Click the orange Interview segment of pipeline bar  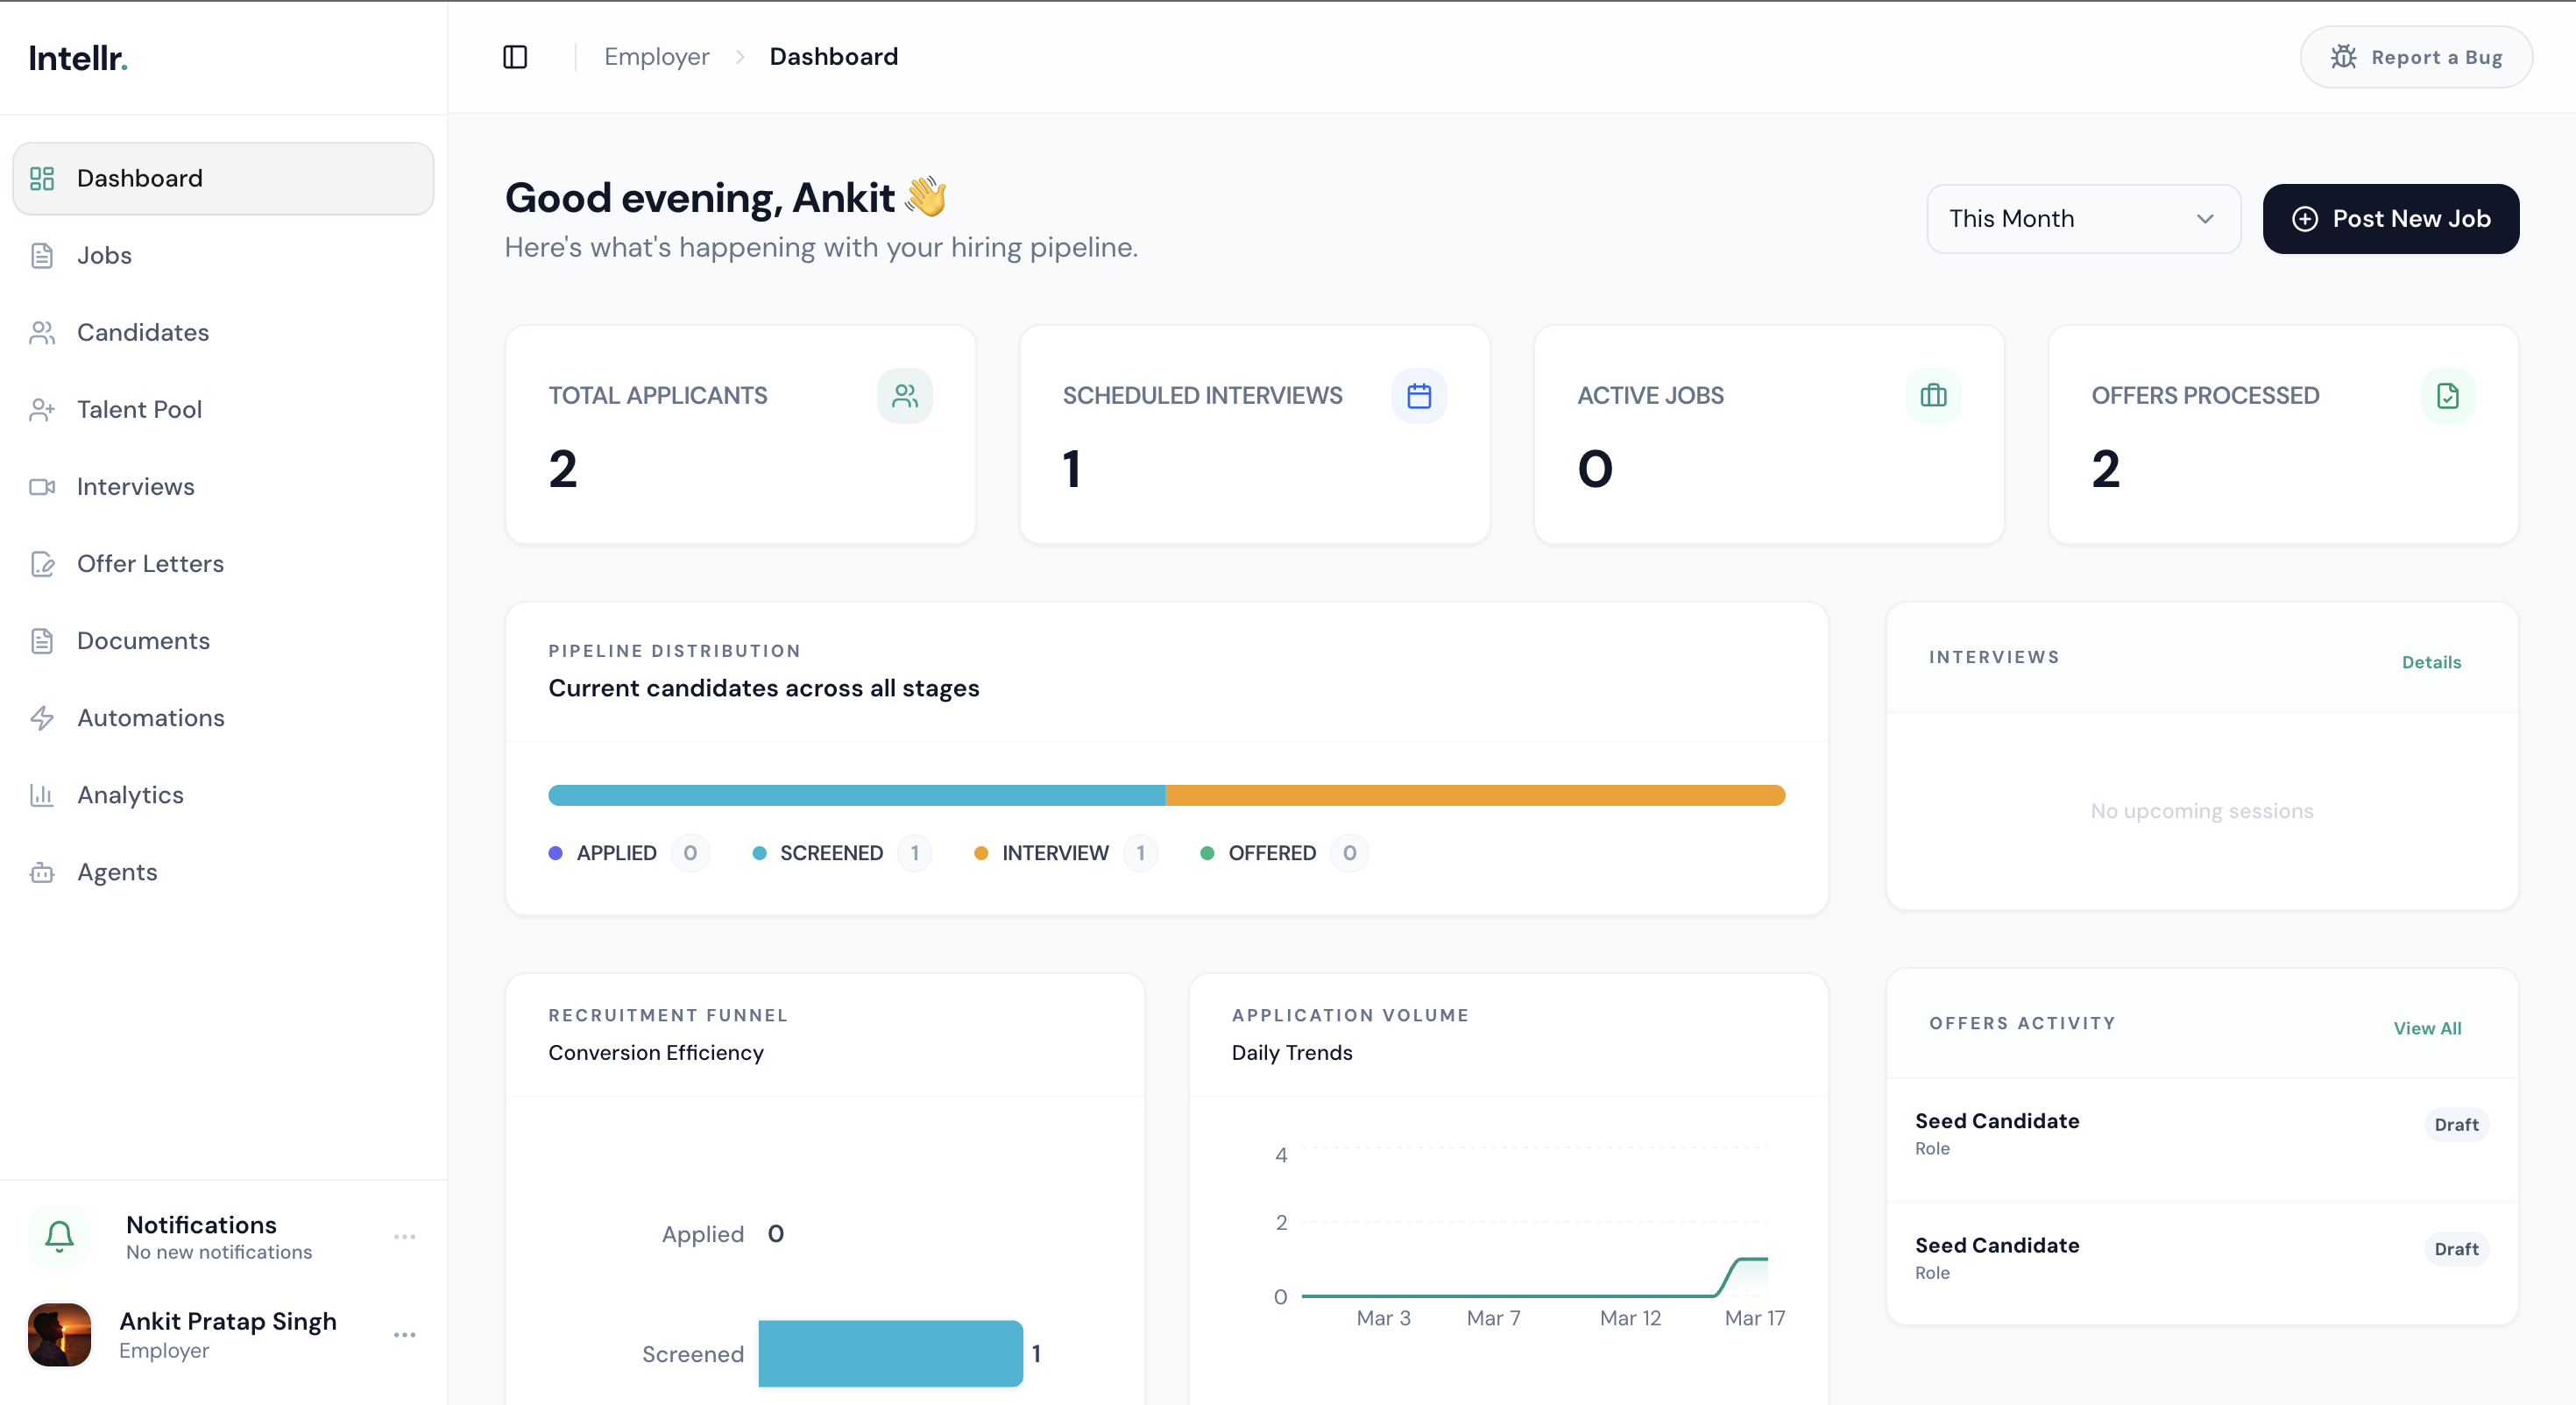(x=1475, y=795)
